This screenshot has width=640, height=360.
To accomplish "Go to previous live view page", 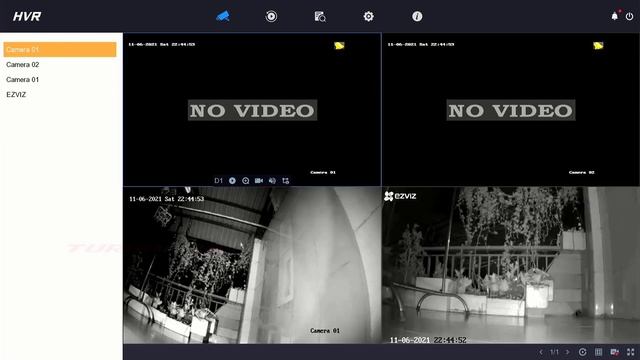I will click(x=541, y=352).
